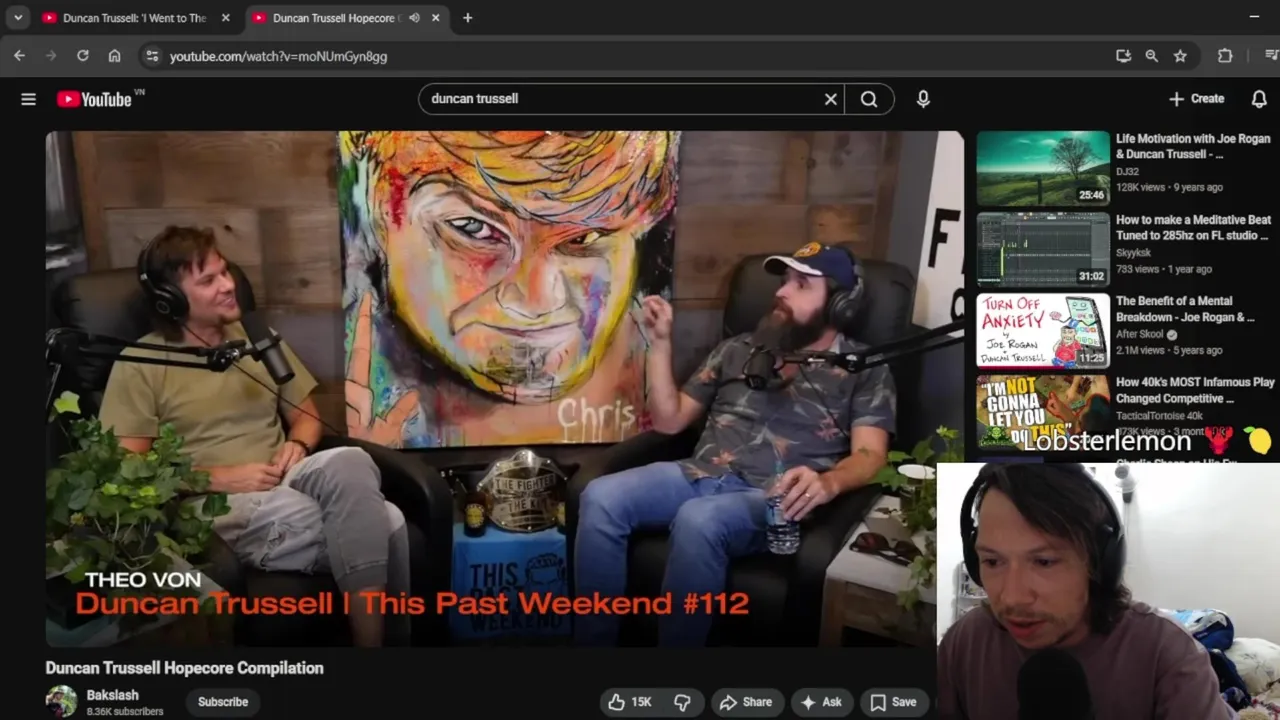Image resolution: width=1280 pixels, height=720 pixels.
Task: Run the YouTube search
Action: tap(869, 99)
